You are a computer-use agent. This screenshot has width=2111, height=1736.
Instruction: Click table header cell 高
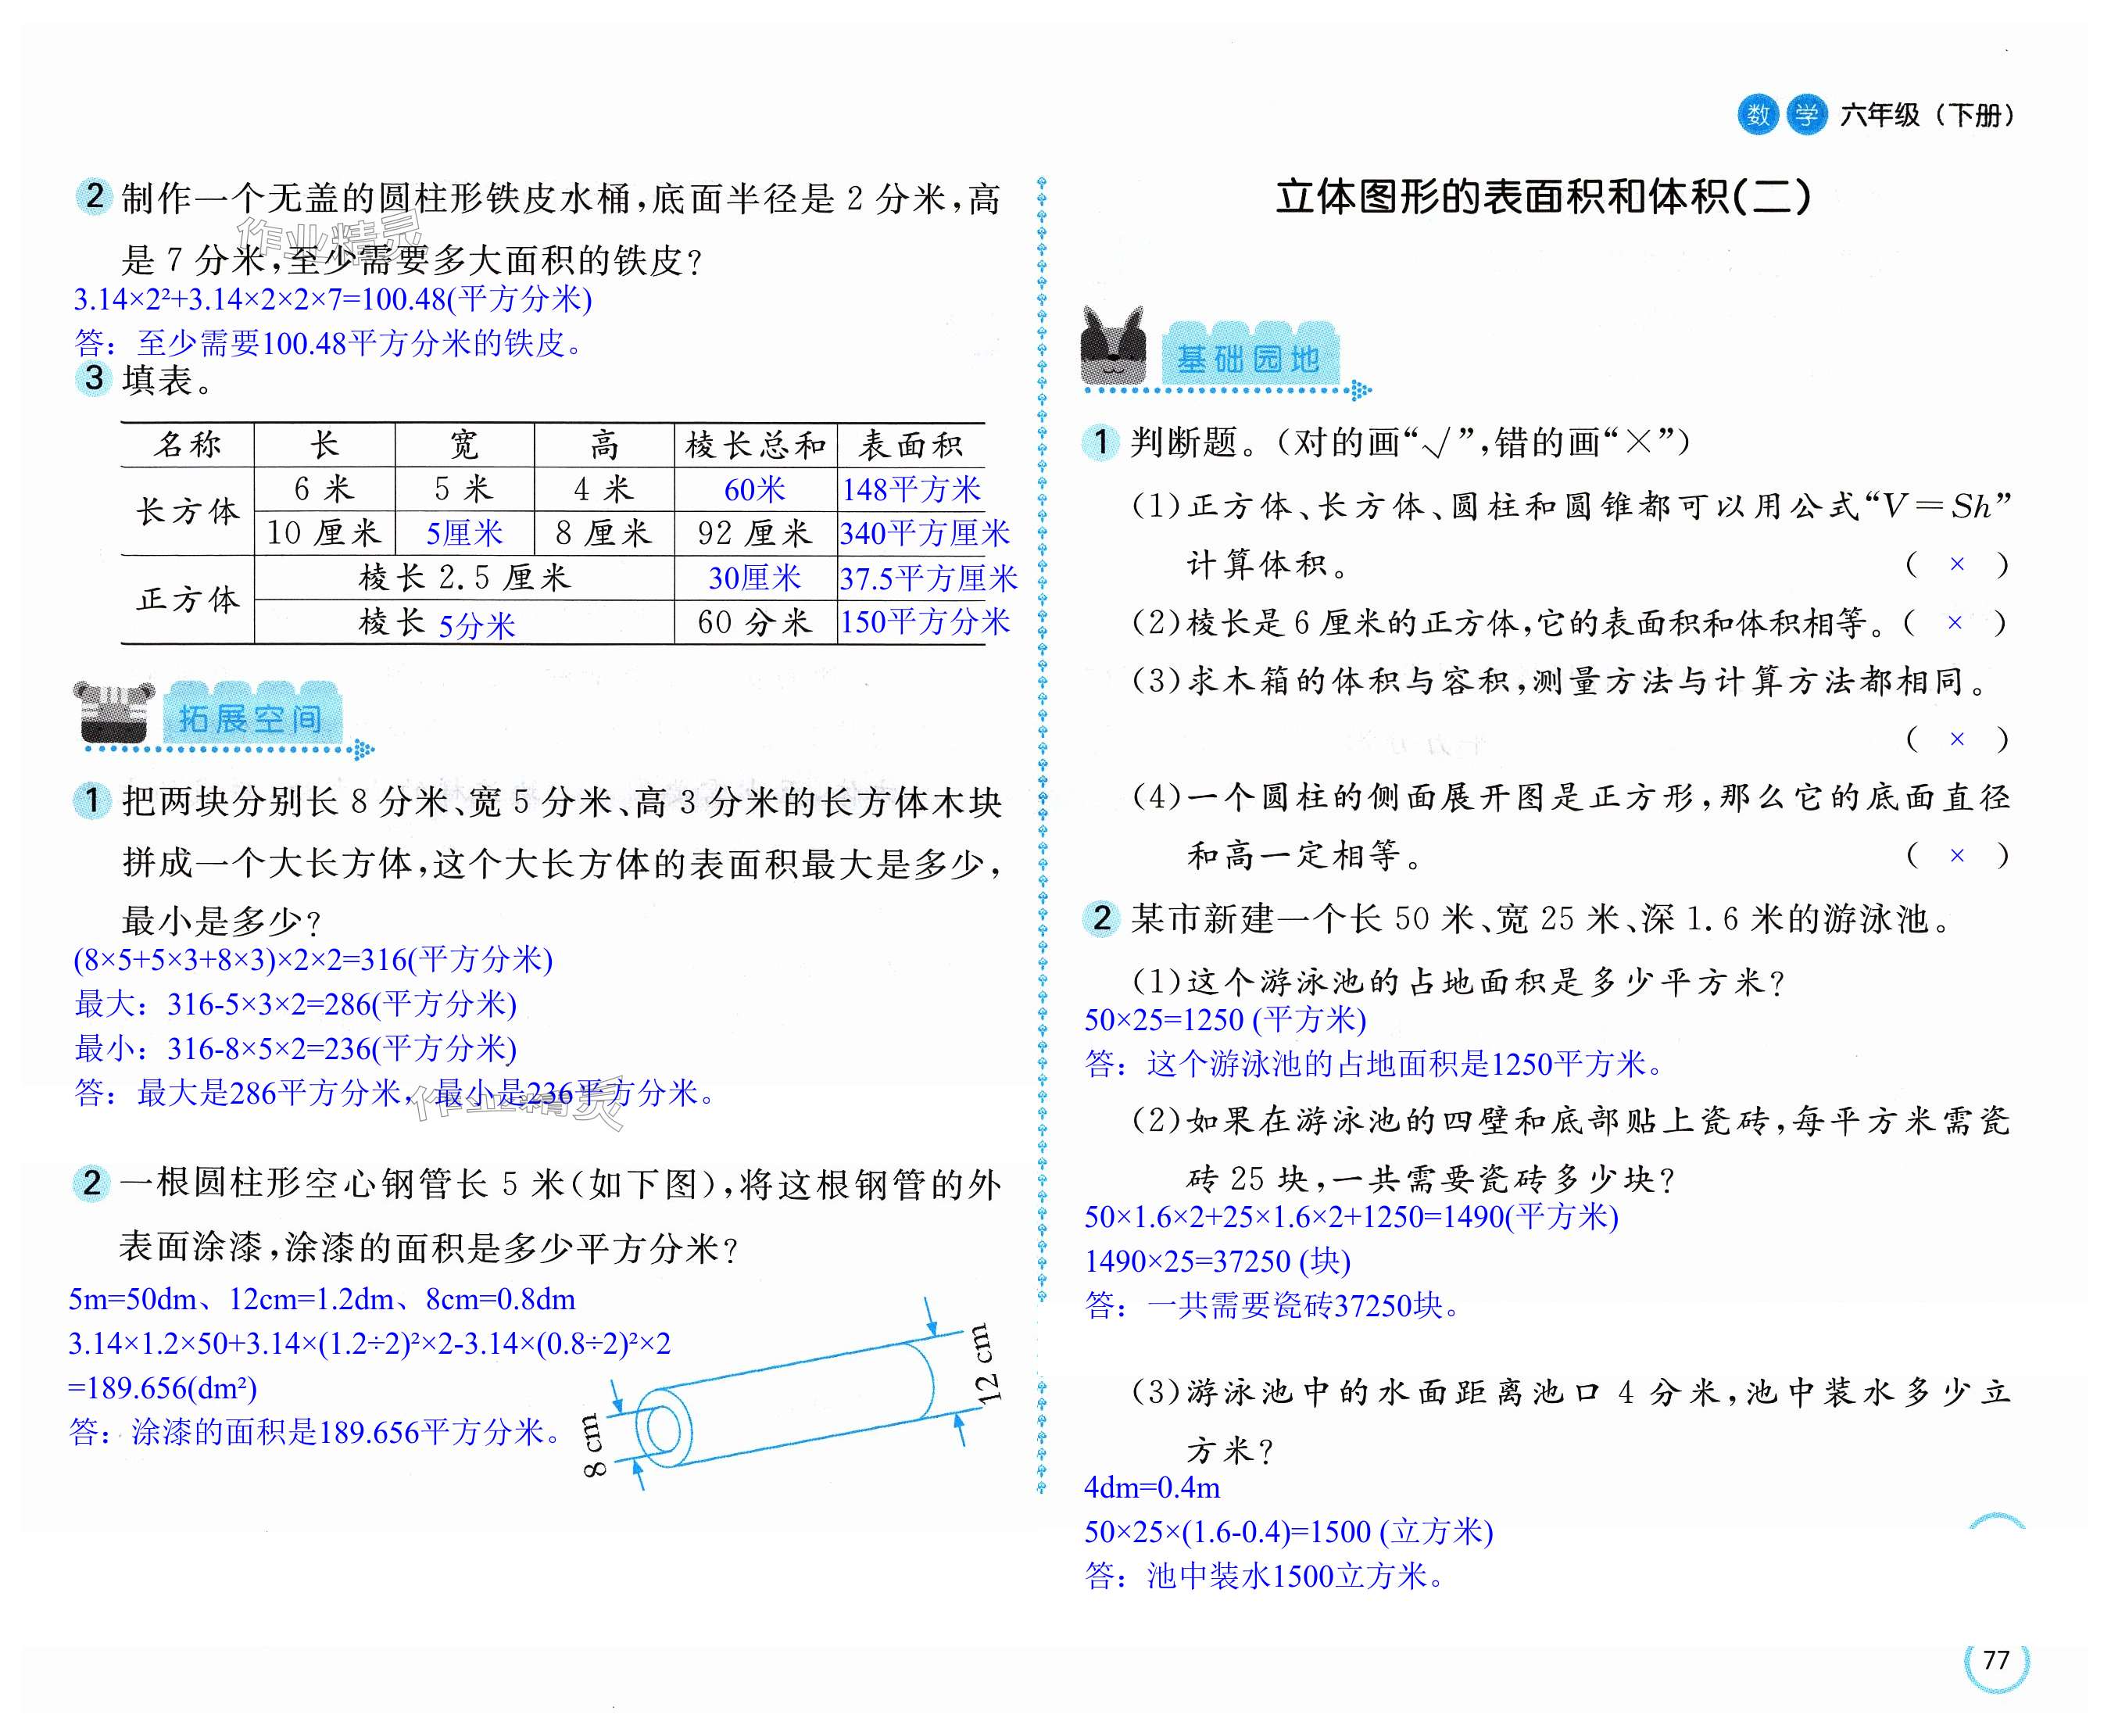click(x=604, y=445)
